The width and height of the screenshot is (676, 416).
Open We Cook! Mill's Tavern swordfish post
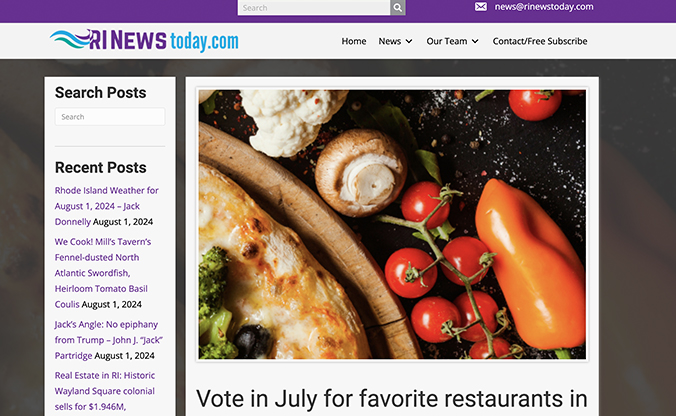click(103, 273)
